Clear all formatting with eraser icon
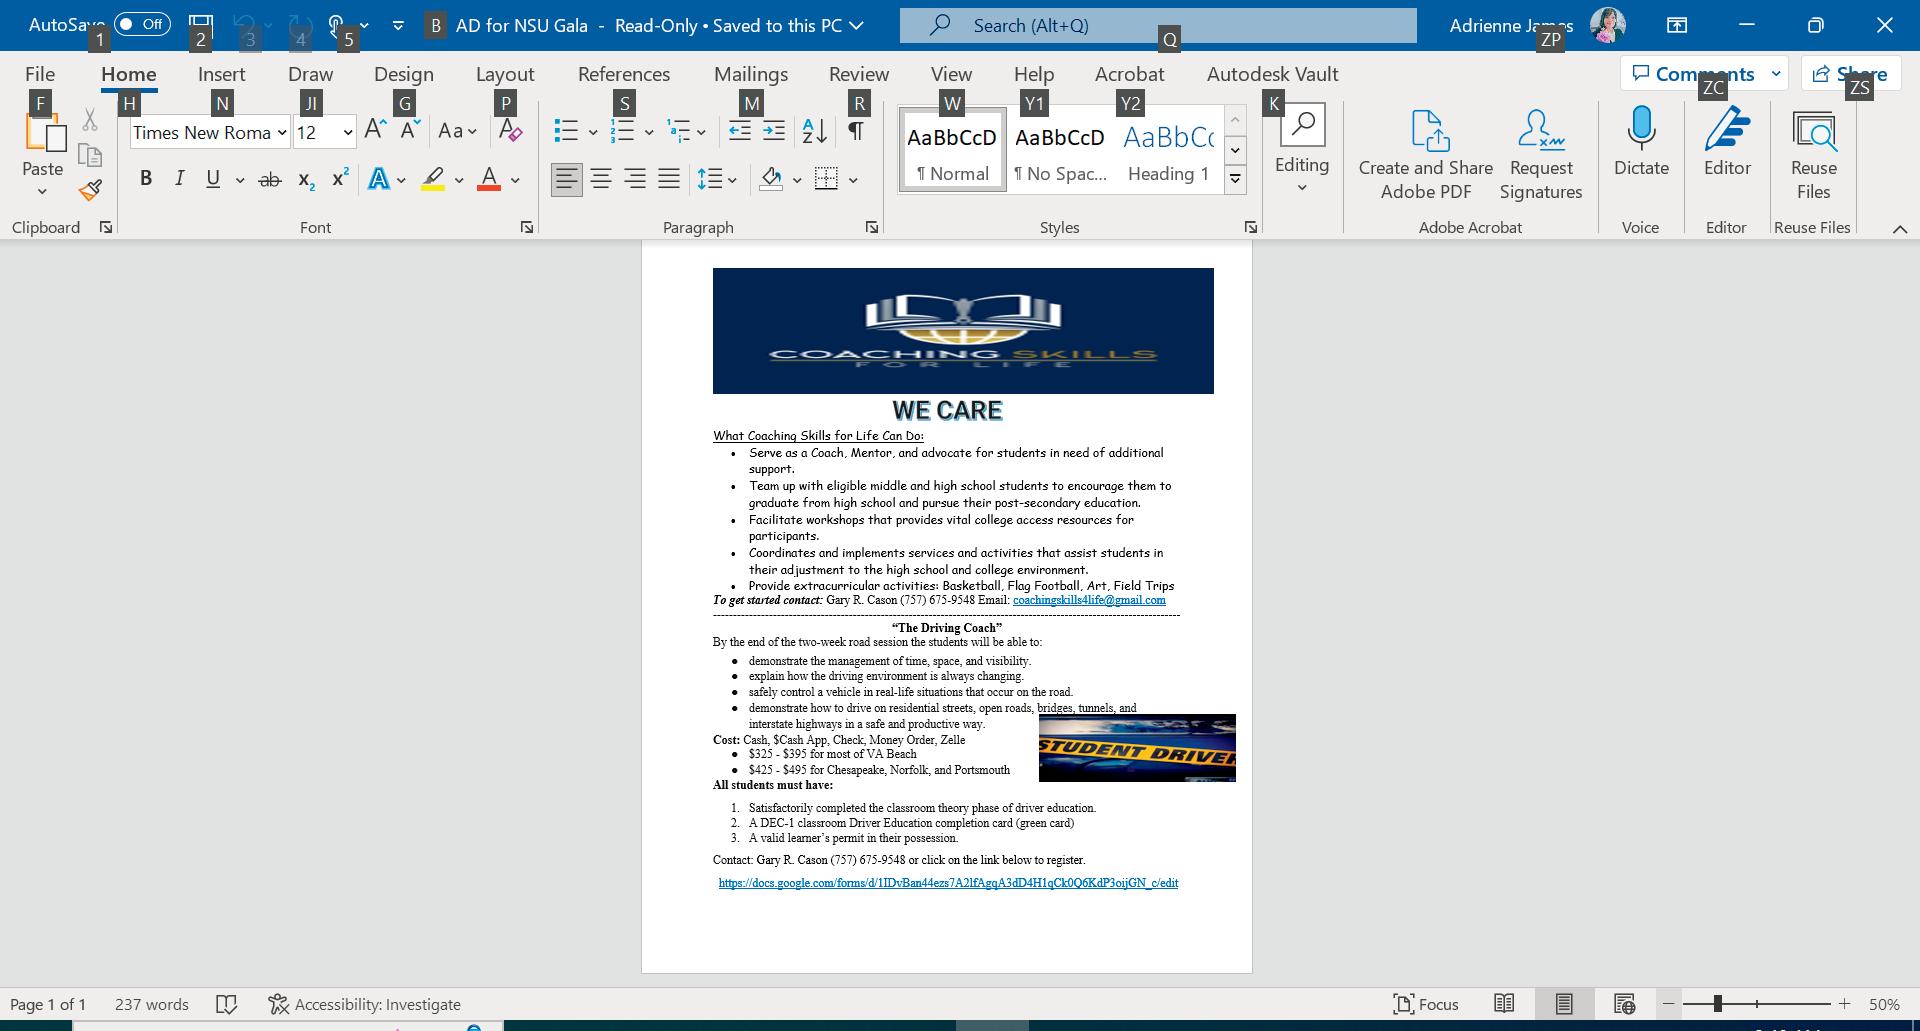Image resolution: width=1920 pixels, height=1031 pixels. (510, 130)
